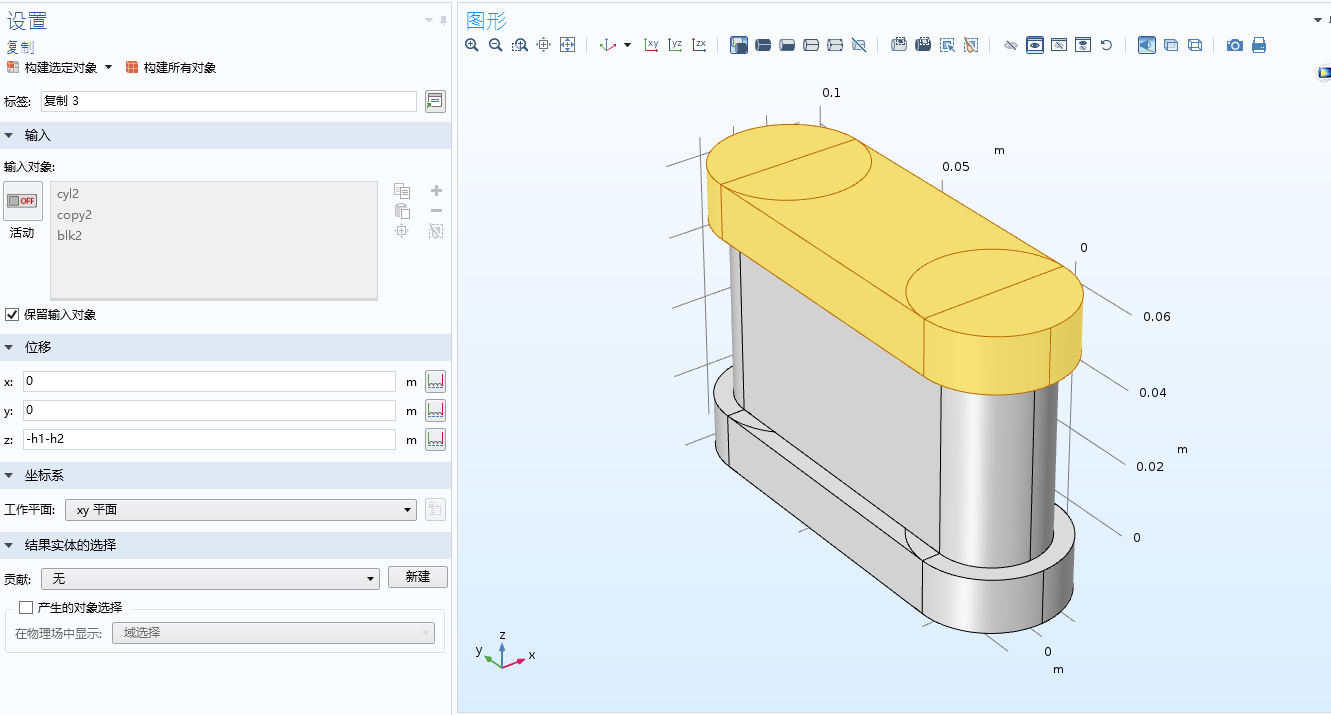Click the zoom to selection icon beside input list
The width and height of the screenshot is (1331, 715).
[x=402, y=231]
